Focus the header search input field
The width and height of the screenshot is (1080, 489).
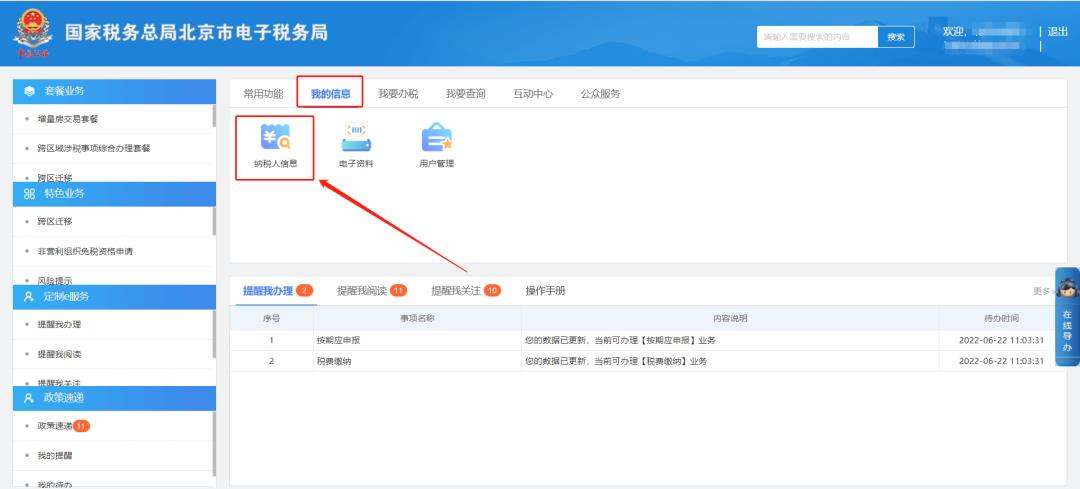click(x=817, y=37)
